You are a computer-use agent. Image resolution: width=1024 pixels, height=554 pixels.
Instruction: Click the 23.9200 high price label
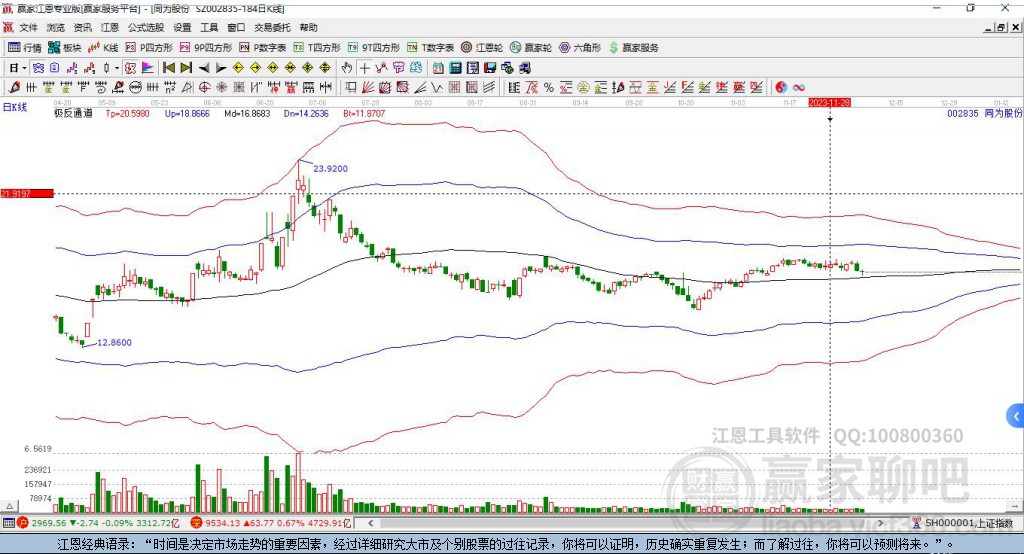(330, 169)
